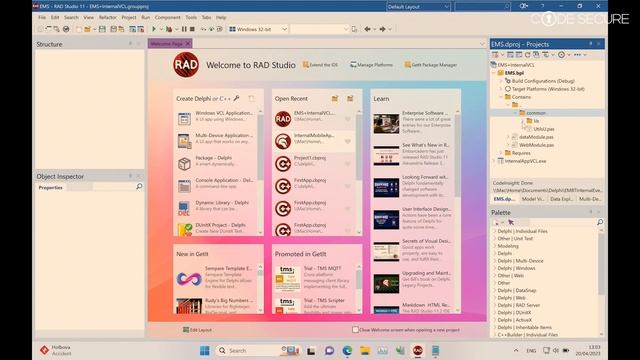Toggle favorite heart on InternalMobileApp recent item
640x360 pixels.
[x=348, y=141]
